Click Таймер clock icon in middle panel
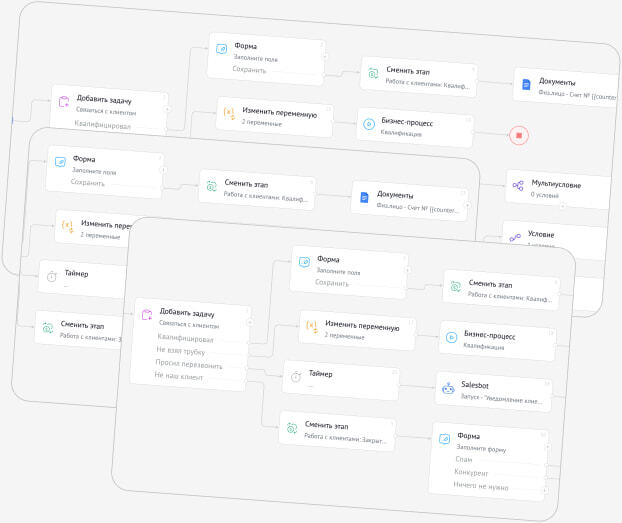The width and height of the screenshot is (622, 523). (x=52, y=276)
